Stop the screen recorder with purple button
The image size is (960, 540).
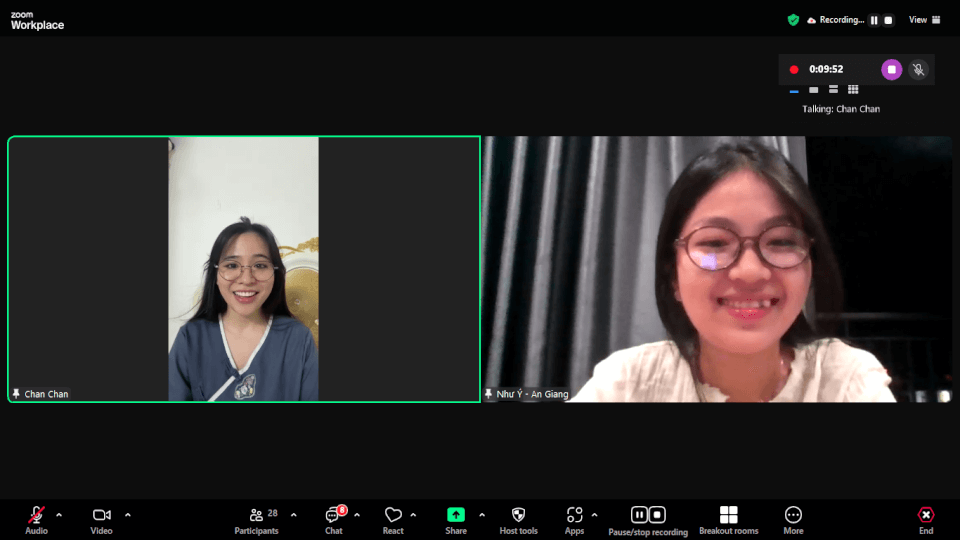pyautogui.click(x=891, y=69)
